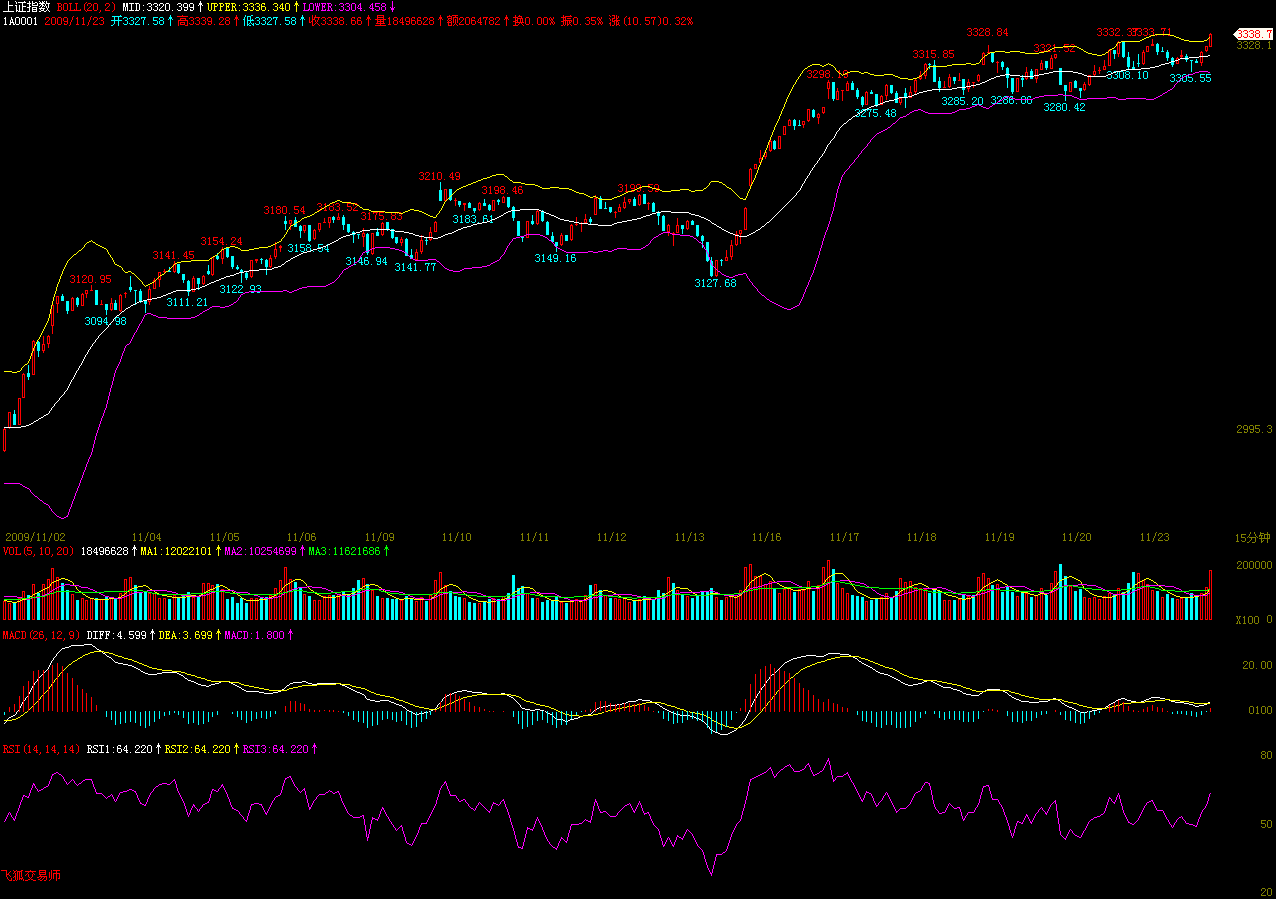Click the 3315.85 high price annotation

click(x=933, y=54)
